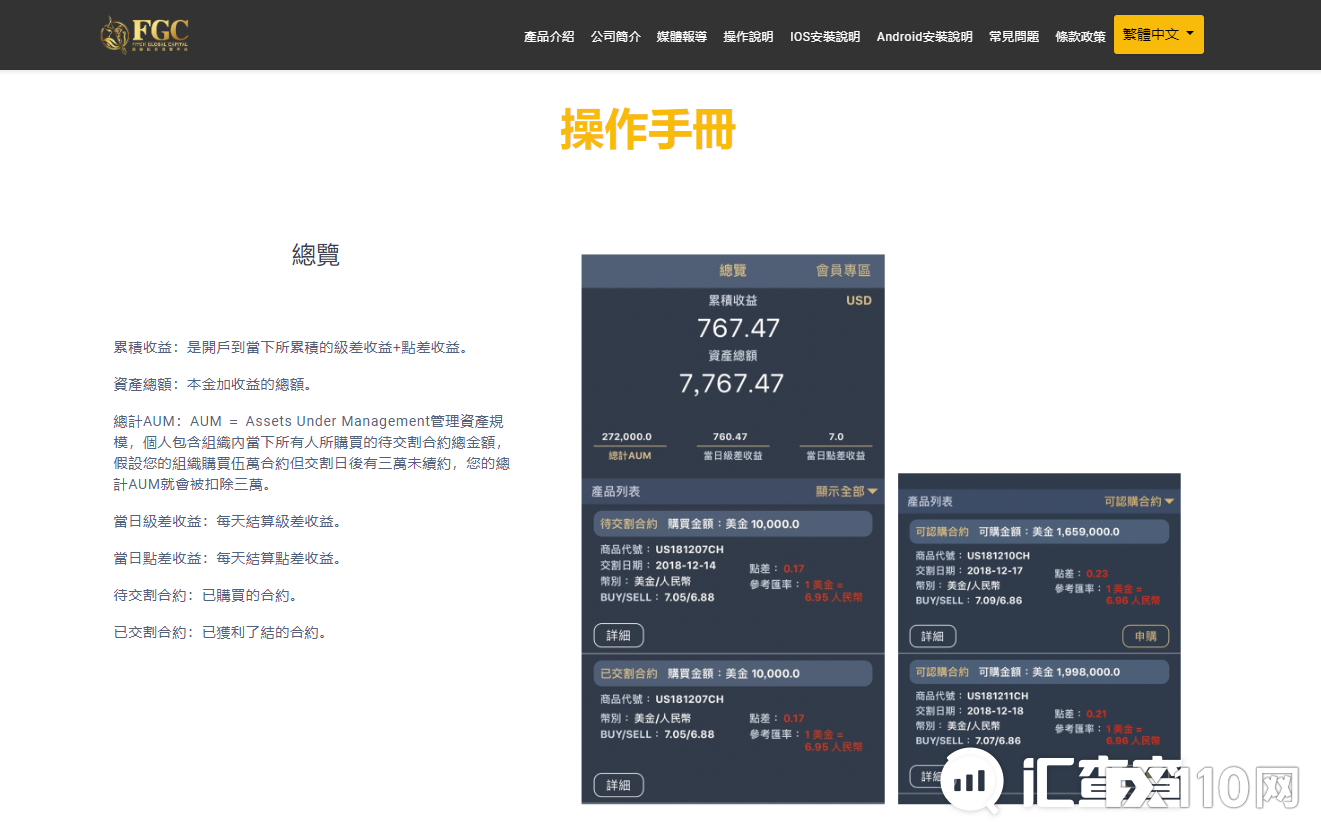Navigate to 媒體報導

681,35
